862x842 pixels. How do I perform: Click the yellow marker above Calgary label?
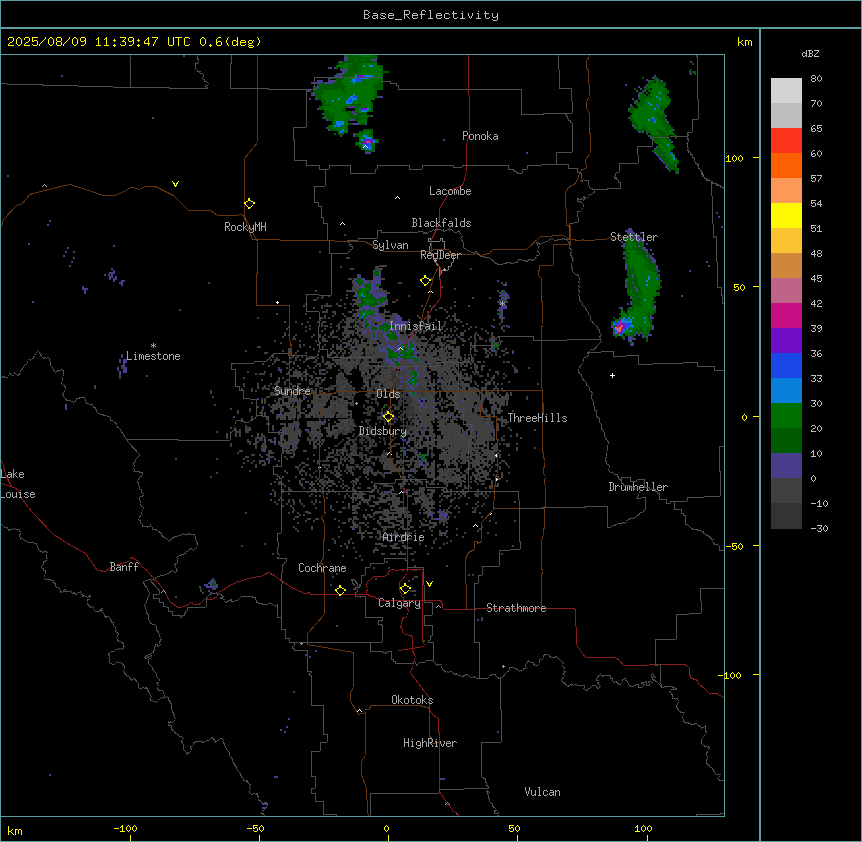click(x=405, y=588)
